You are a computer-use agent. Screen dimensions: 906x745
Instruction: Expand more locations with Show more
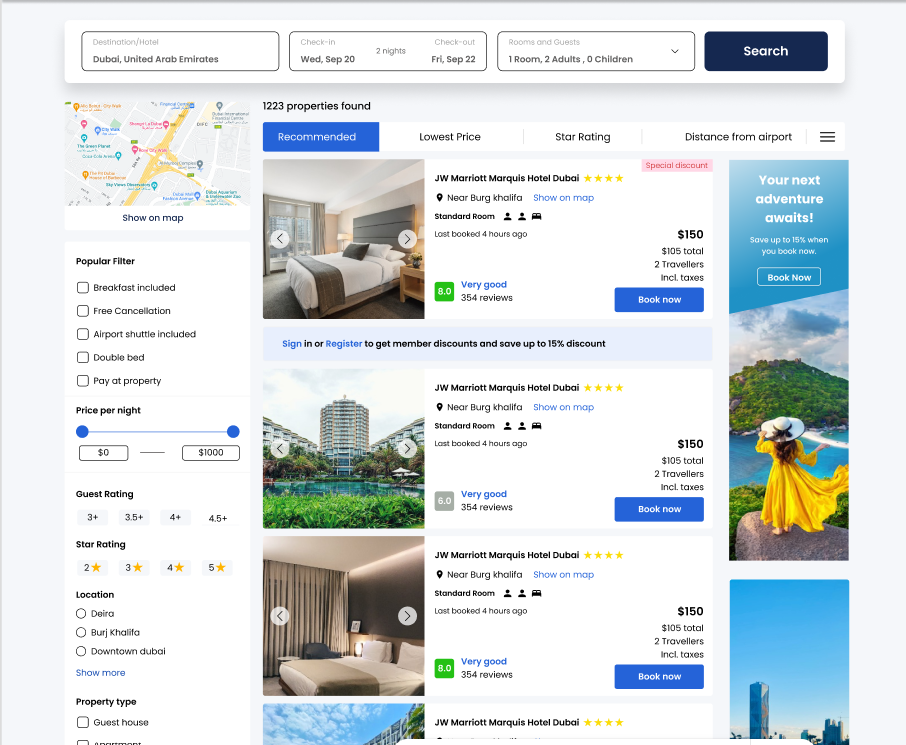(x=101, y=673)
